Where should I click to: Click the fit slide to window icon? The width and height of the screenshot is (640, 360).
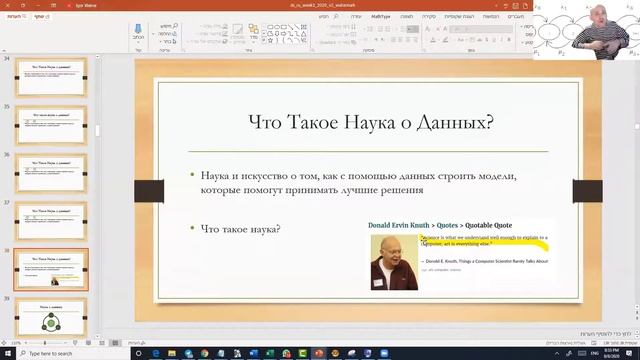pos(4,343)
